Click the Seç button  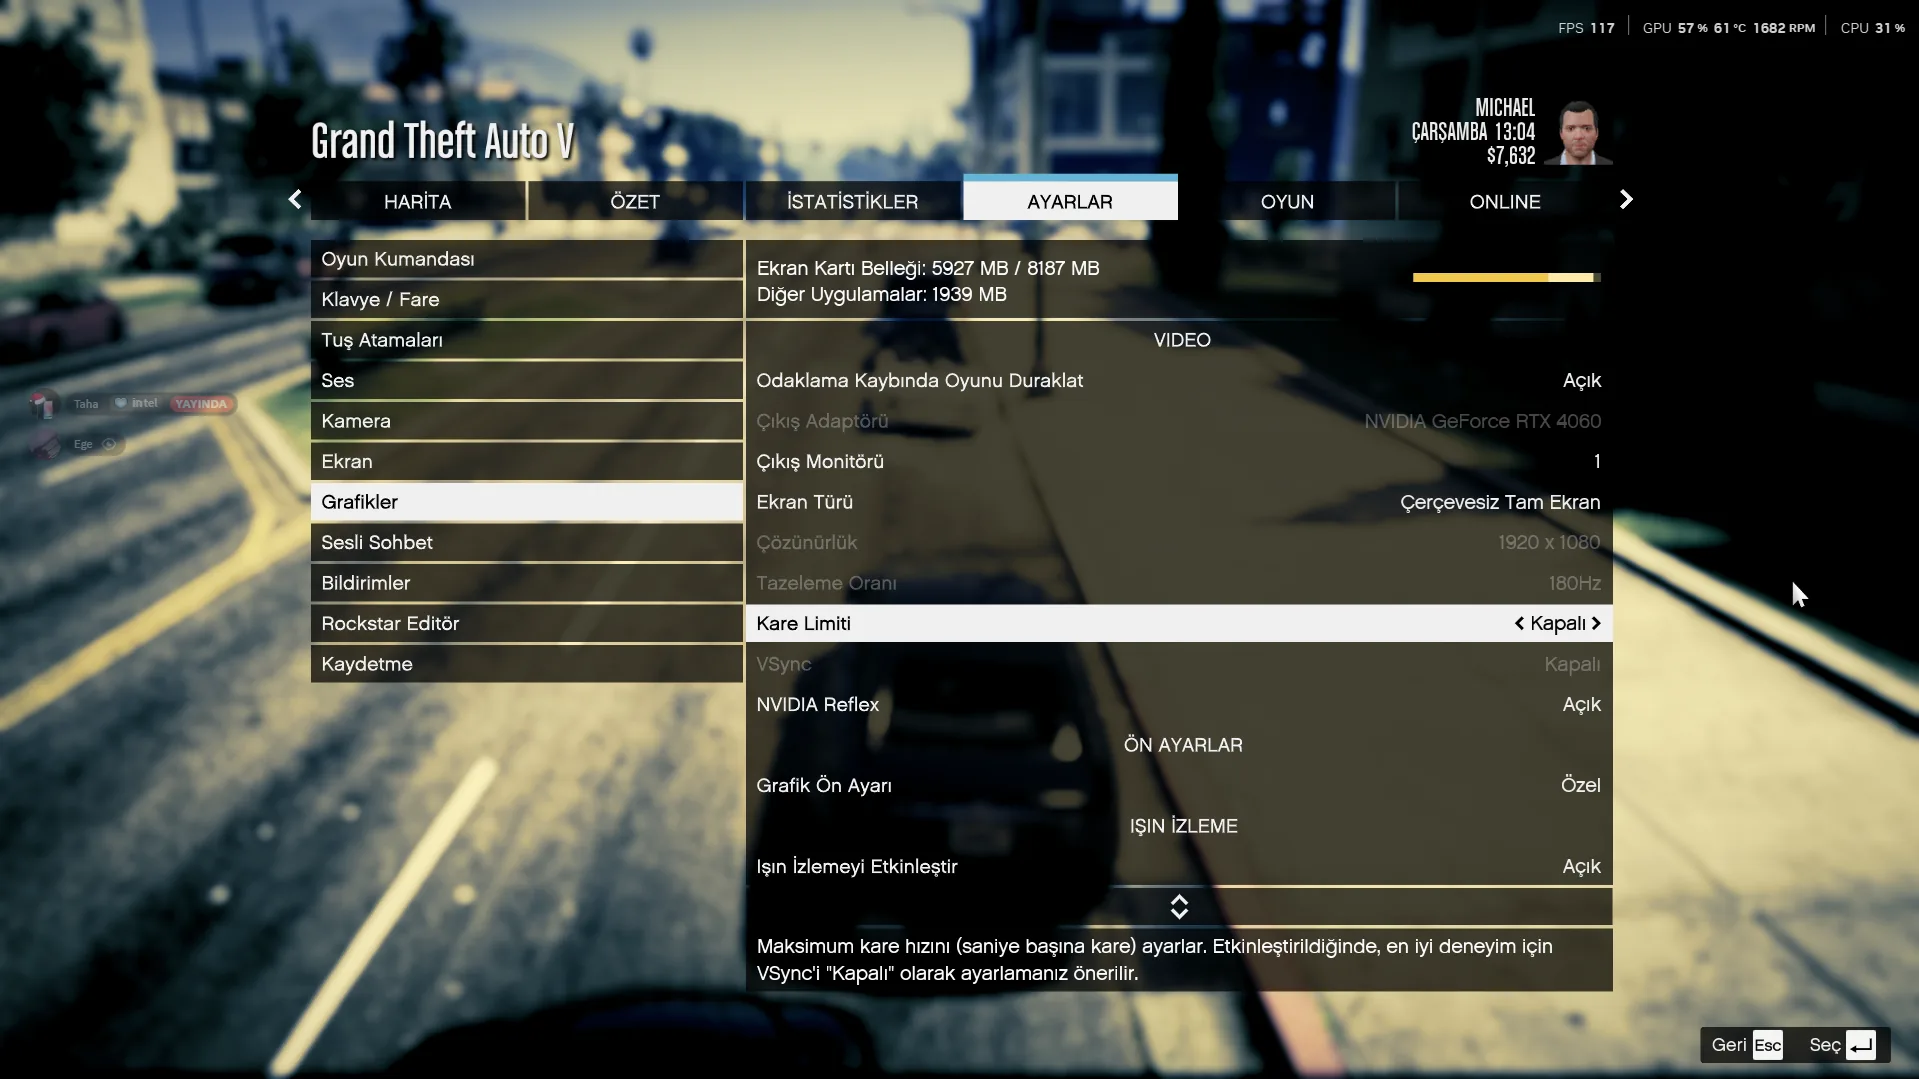click(1842, 1045)
